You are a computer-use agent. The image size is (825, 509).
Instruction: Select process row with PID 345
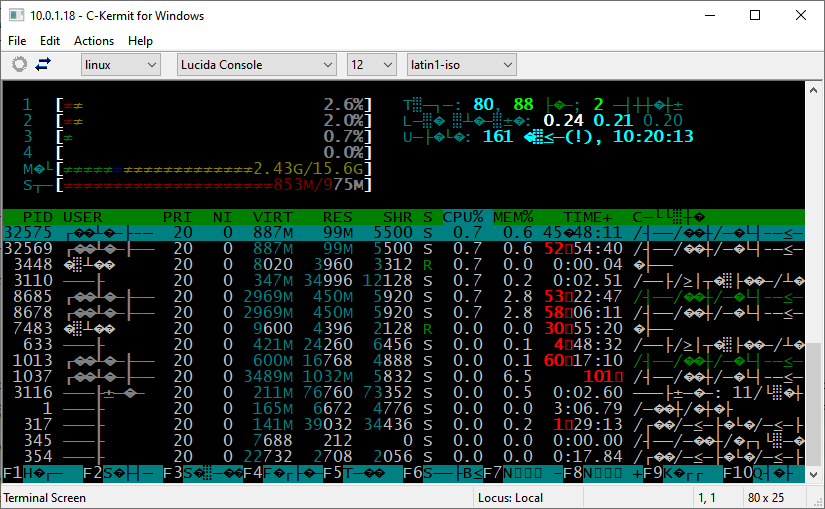(404, 441)
